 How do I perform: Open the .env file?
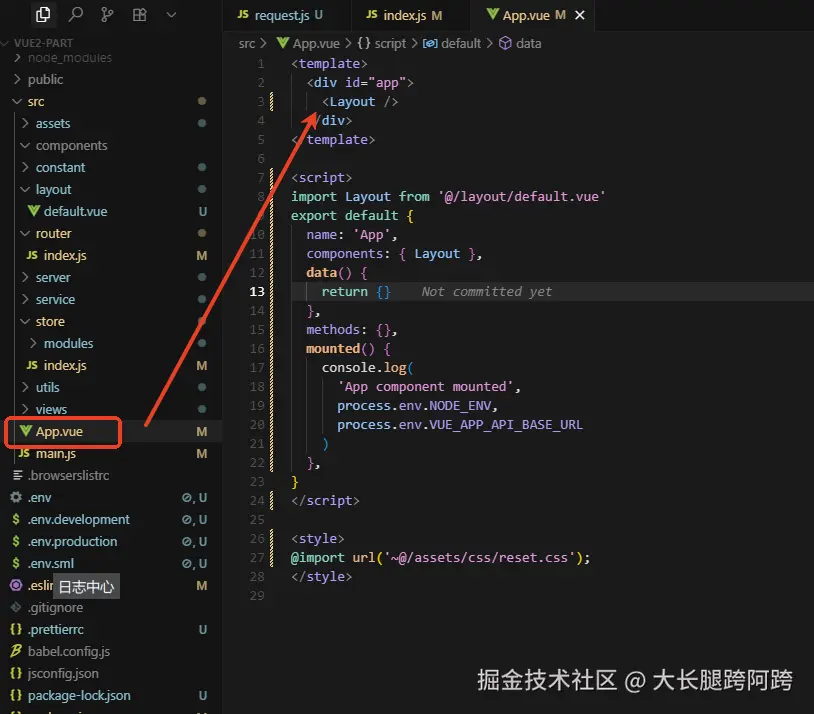click(39, 497)
